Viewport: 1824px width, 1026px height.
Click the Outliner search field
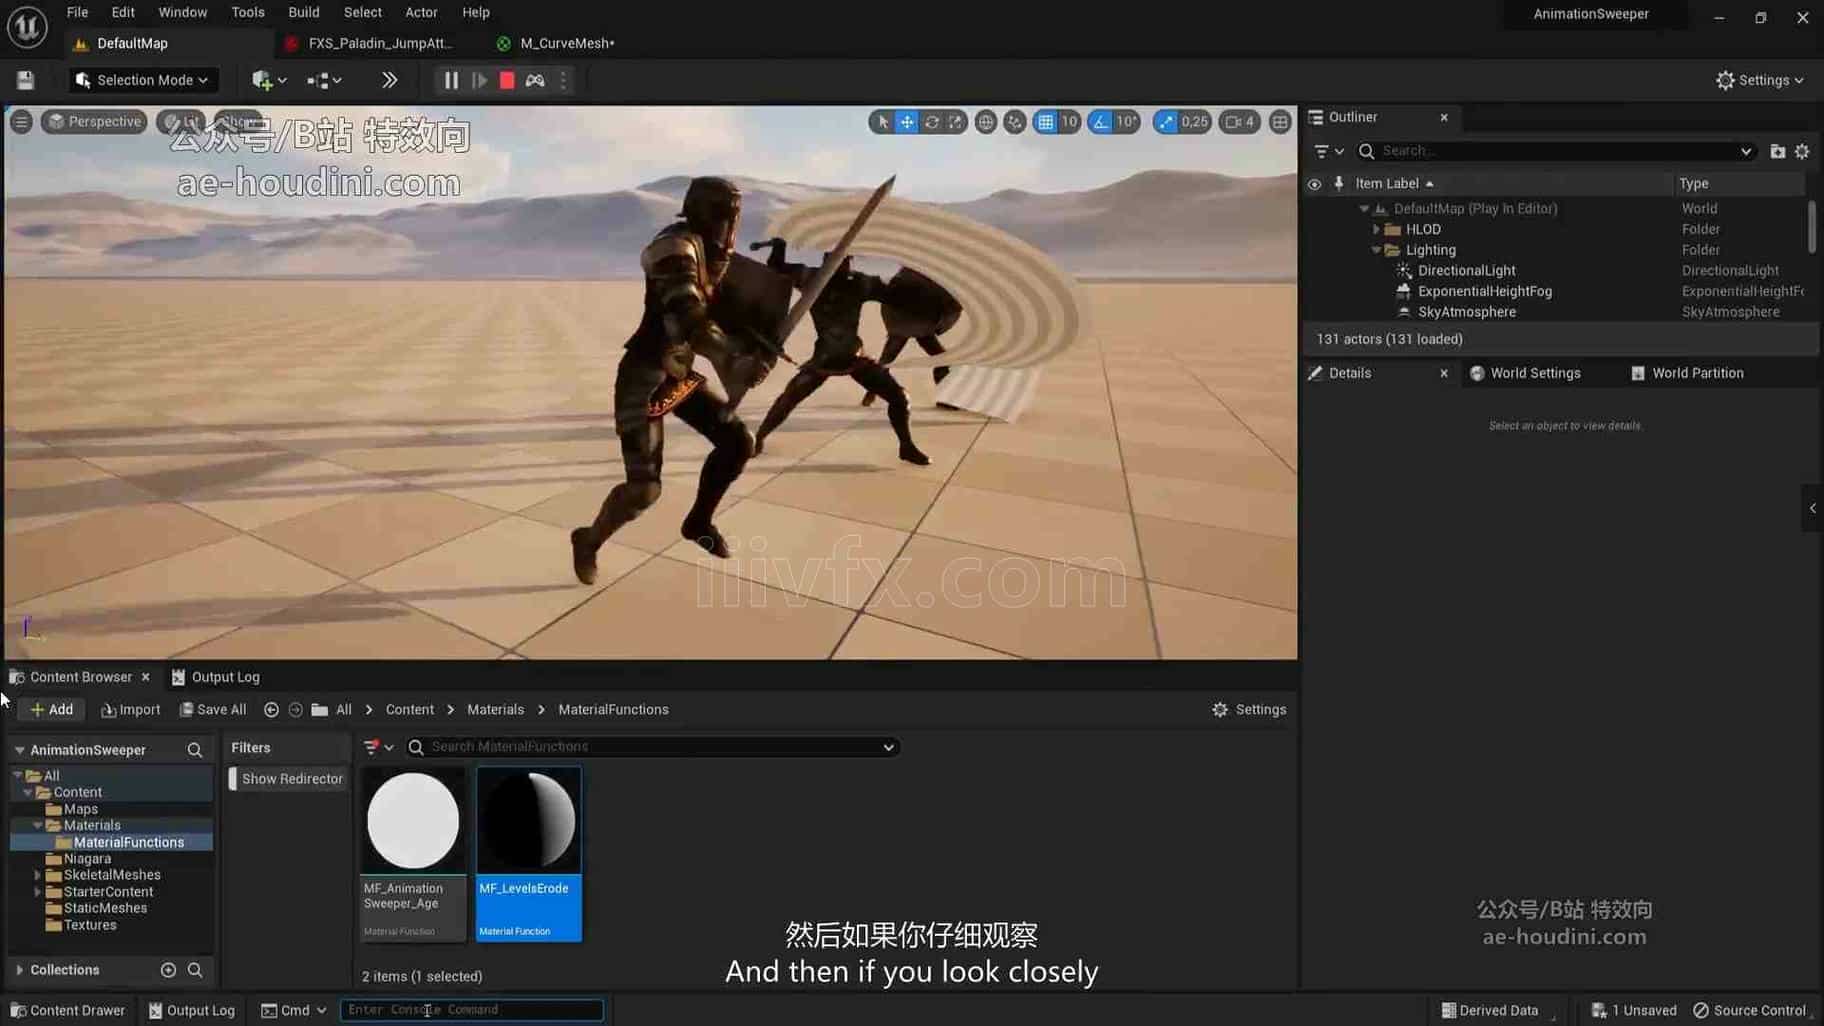click(x=1555, y=151)
